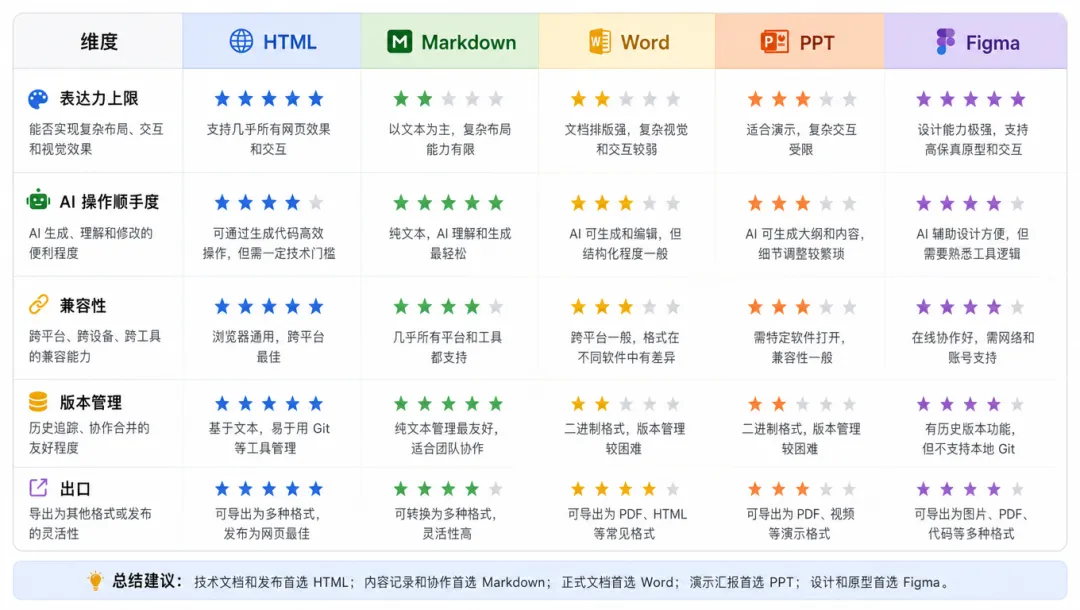Click the description 历史追踪、协作合并的友好程度
This screenshot has height=610, width=1080.
(89, 437)
